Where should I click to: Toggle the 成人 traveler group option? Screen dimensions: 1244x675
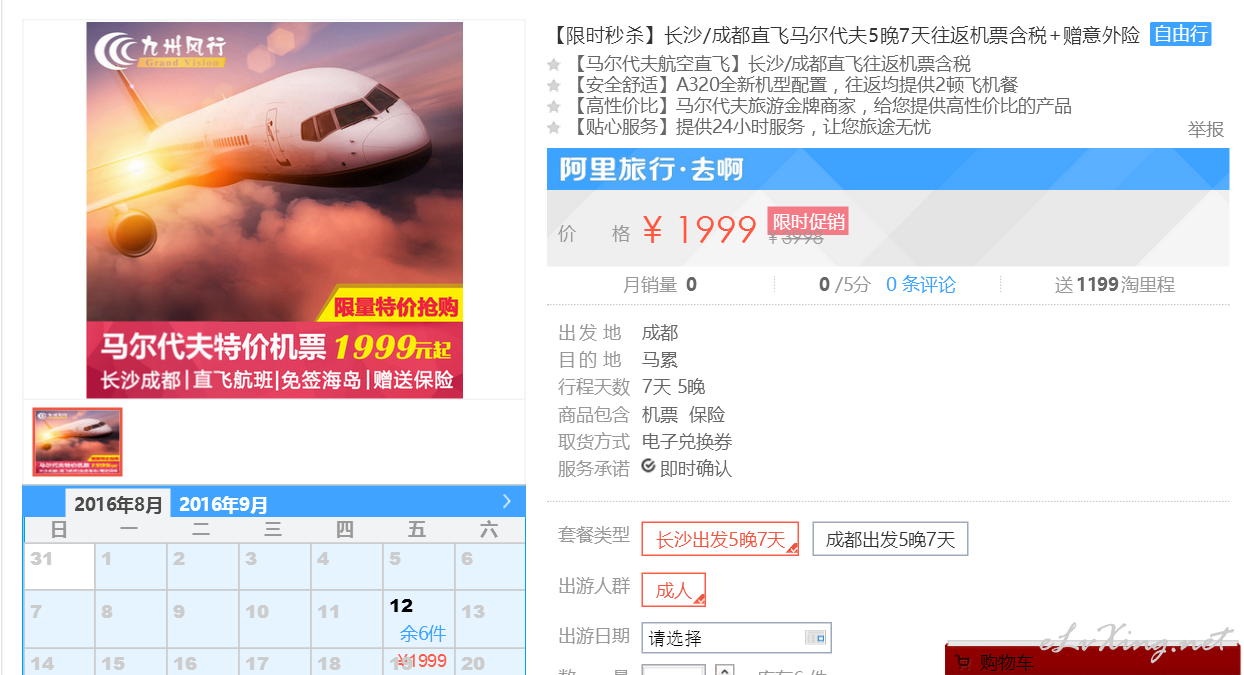tap(674, 590)
